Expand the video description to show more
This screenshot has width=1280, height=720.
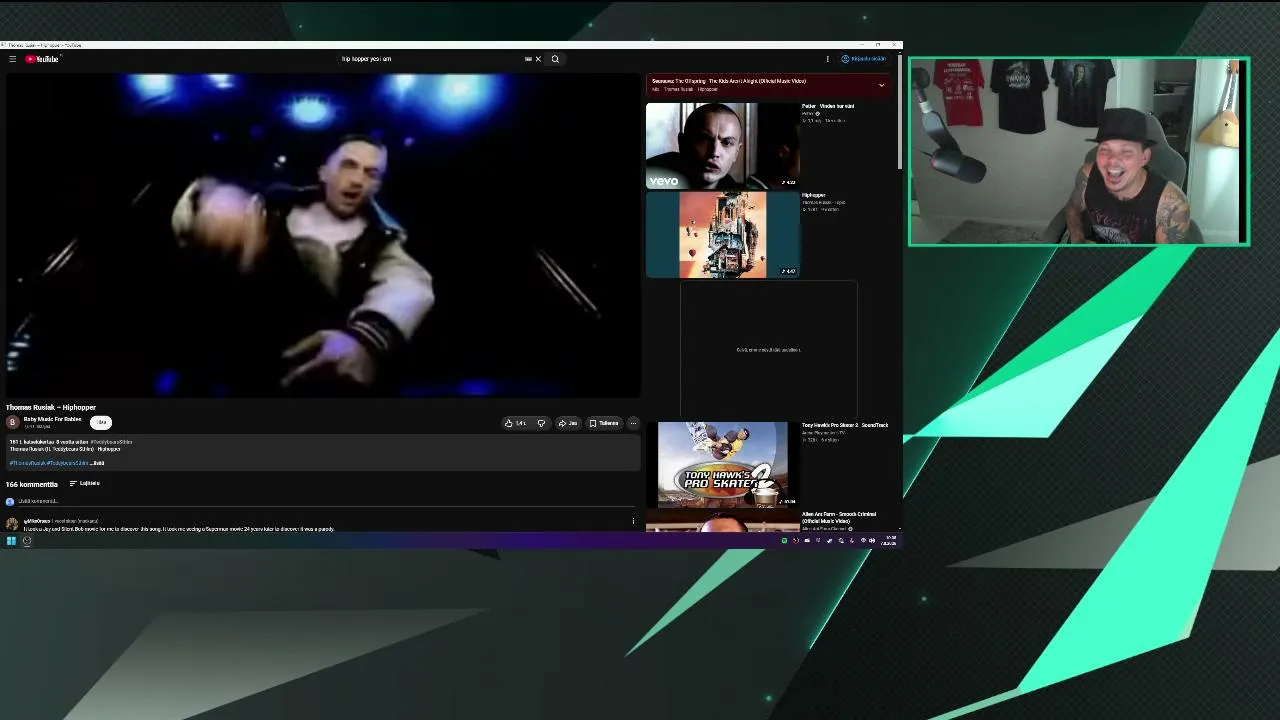click(x=98, y=463)
